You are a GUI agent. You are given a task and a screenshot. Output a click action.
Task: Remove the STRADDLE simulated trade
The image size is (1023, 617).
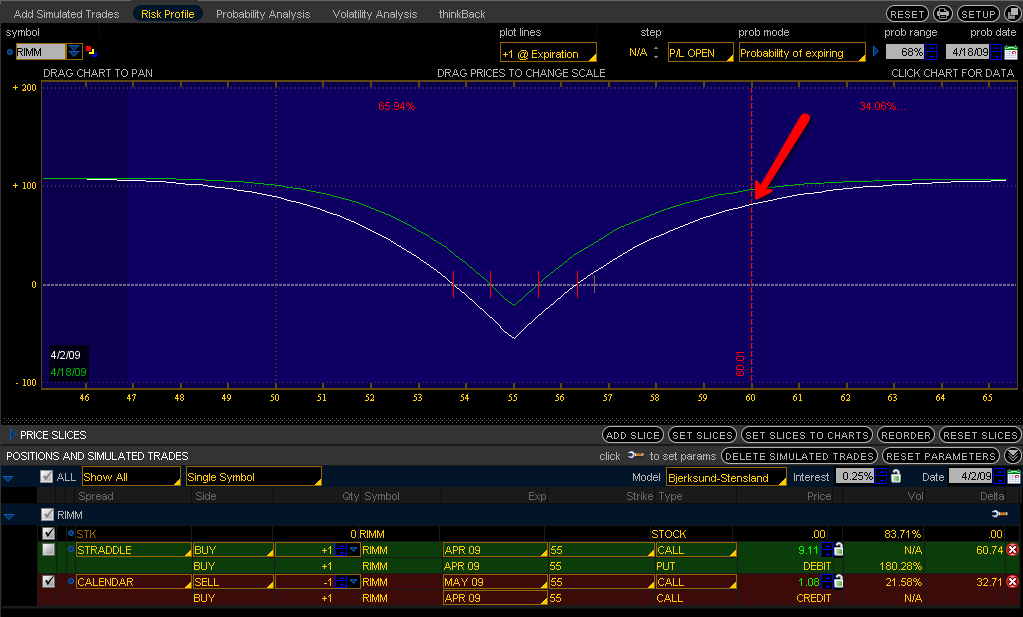1012,550
